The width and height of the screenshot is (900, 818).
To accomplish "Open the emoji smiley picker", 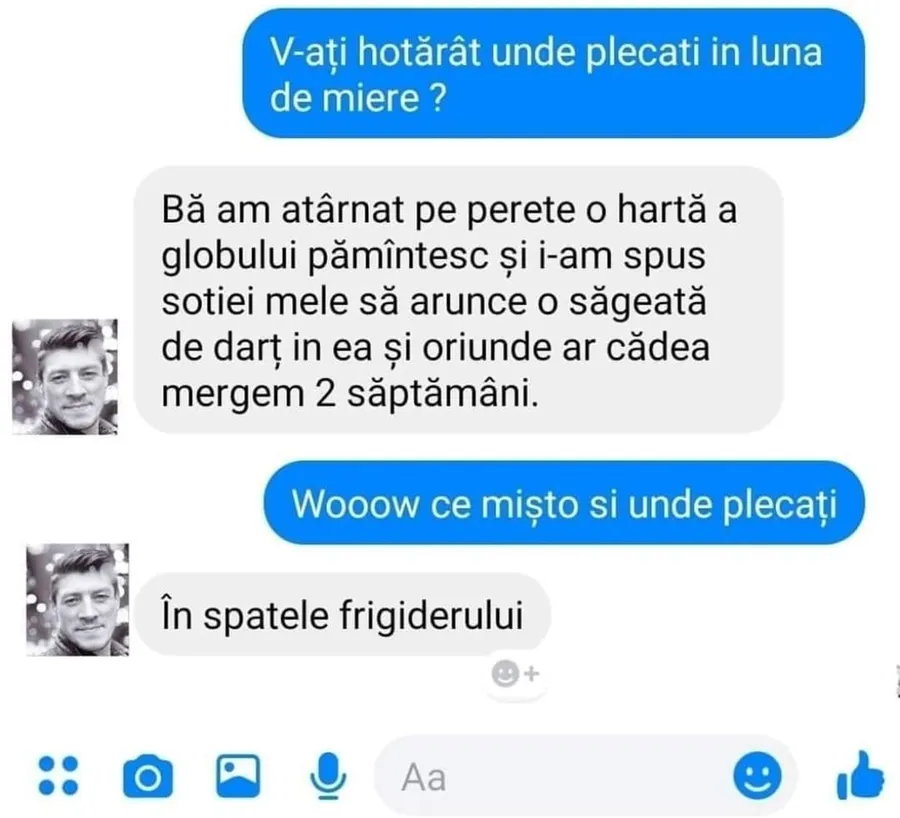I will coord(758,776).
